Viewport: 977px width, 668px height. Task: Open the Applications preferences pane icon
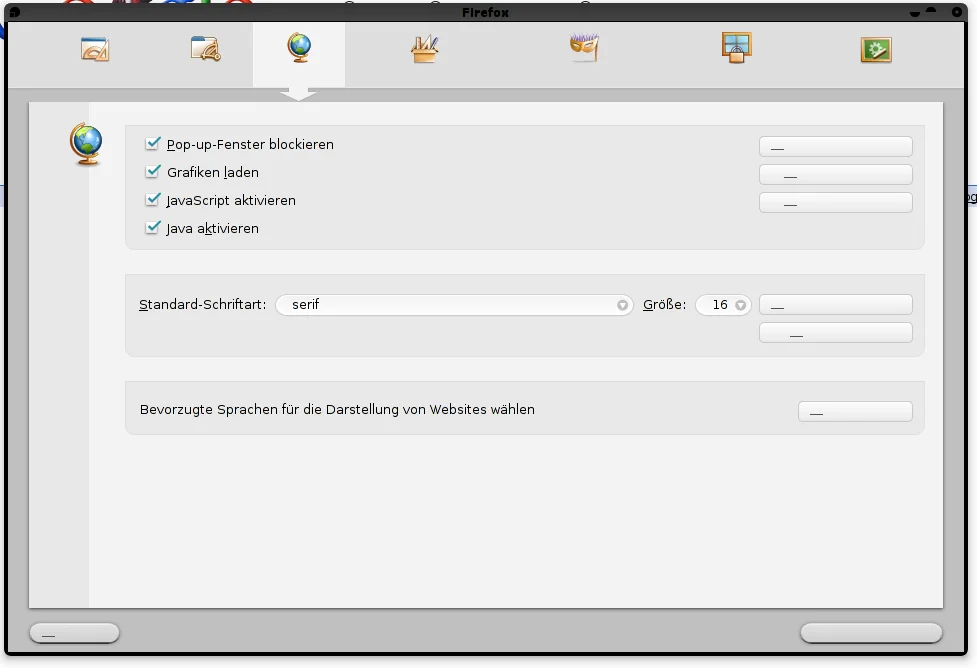point(425,49)
